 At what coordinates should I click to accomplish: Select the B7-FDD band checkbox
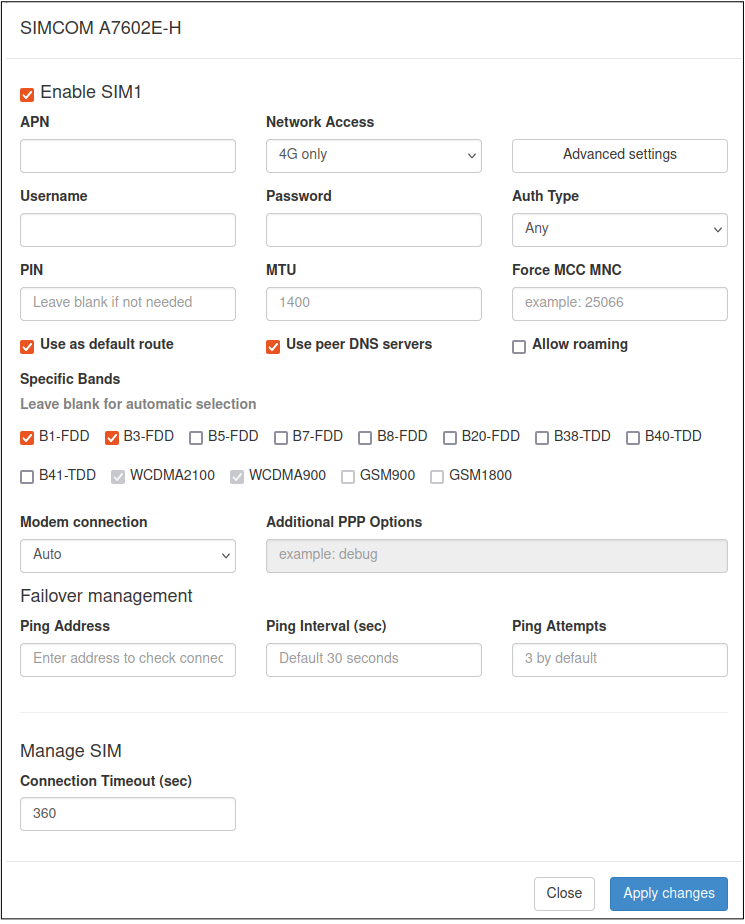(x=281, y=437)
